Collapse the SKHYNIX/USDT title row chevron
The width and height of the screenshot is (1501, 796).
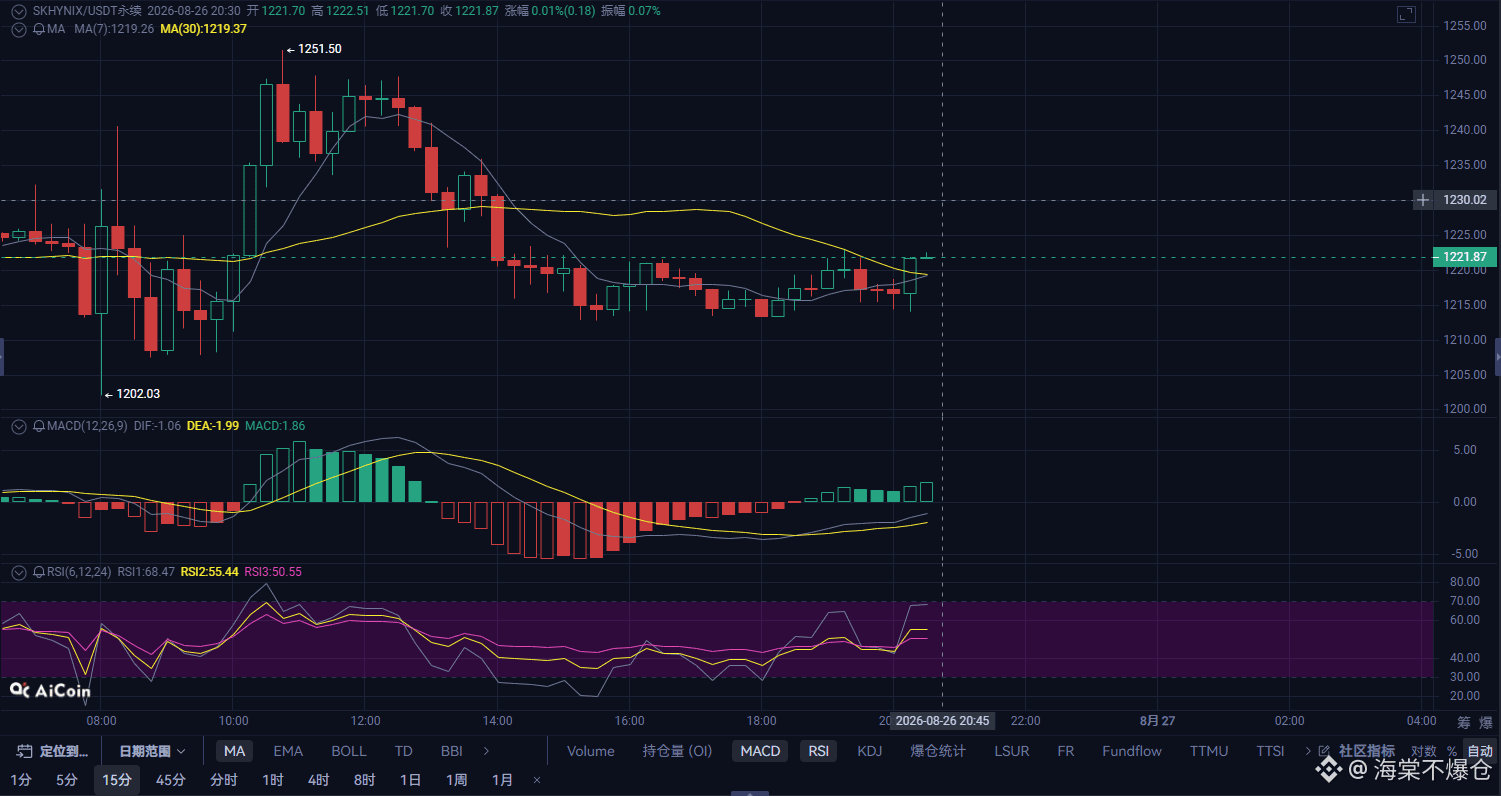click(x=18, y=11)
